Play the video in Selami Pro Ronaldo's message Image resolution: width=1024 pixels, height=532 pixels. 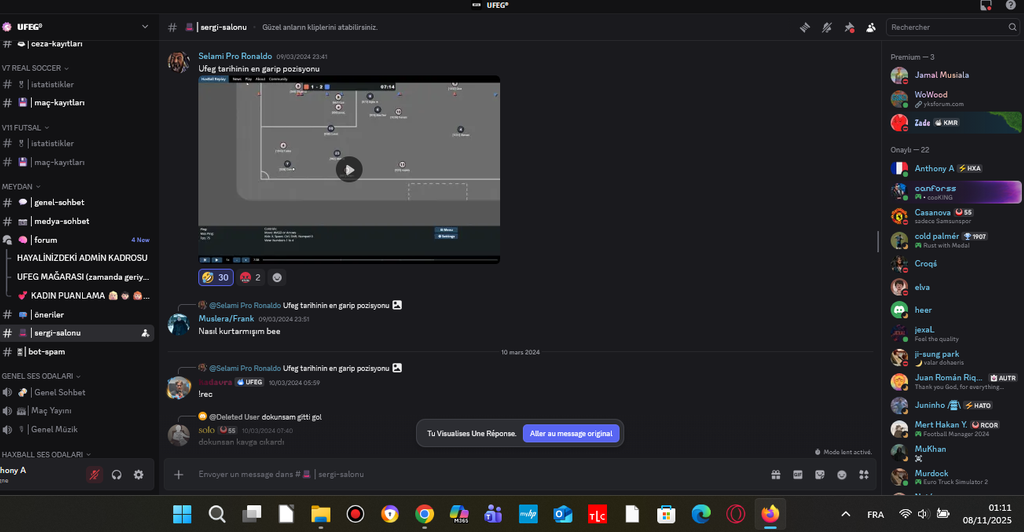pos(348,169)
